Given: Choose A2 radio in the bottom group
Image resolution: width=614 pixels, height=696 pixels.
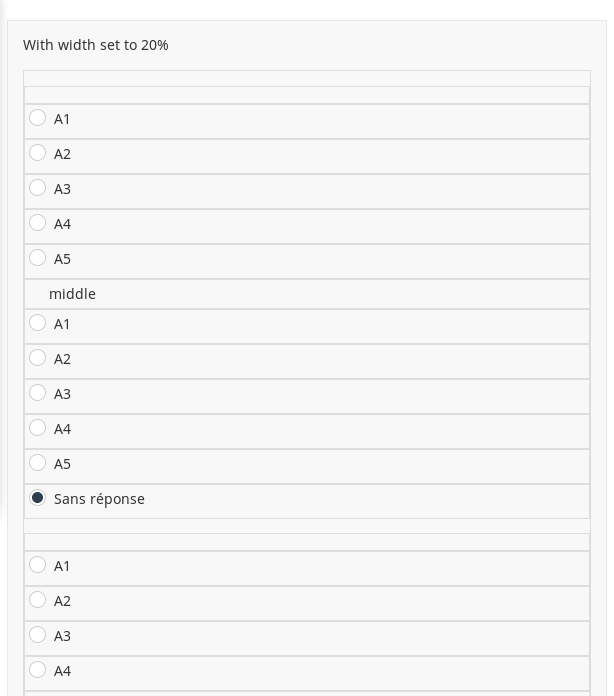Looking at the screenshot, I should point(38,600).
